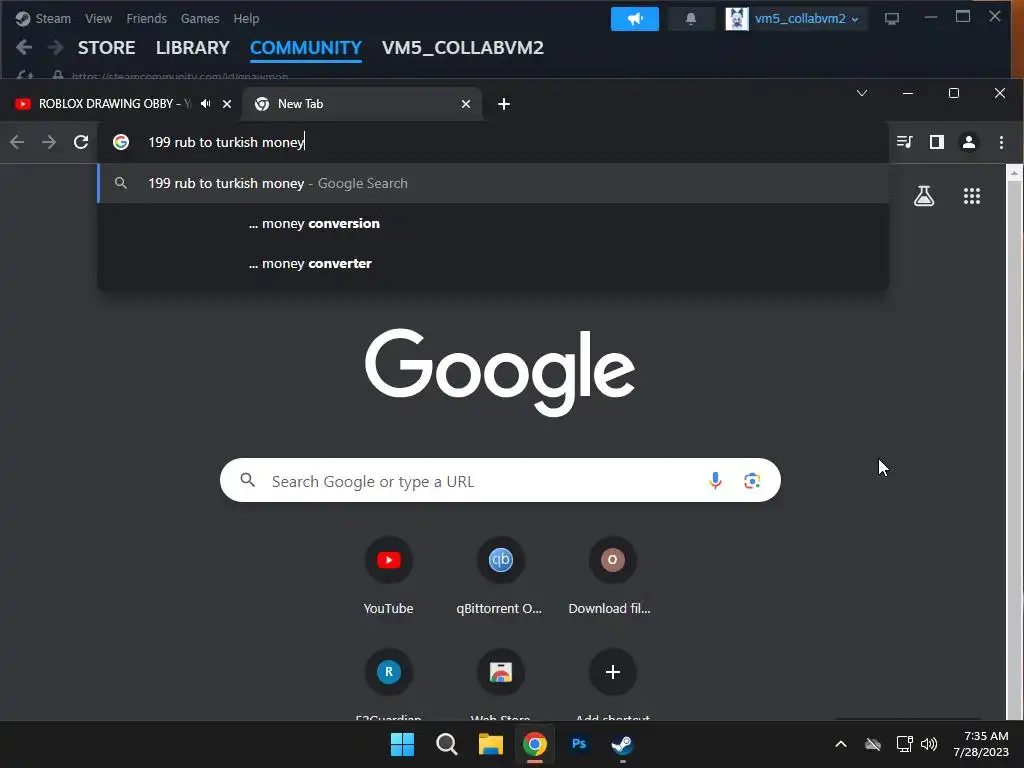The height and width of the screenshot is (768, 1024).
Task: Open Windows Start menu
Action: click(402, 744)
